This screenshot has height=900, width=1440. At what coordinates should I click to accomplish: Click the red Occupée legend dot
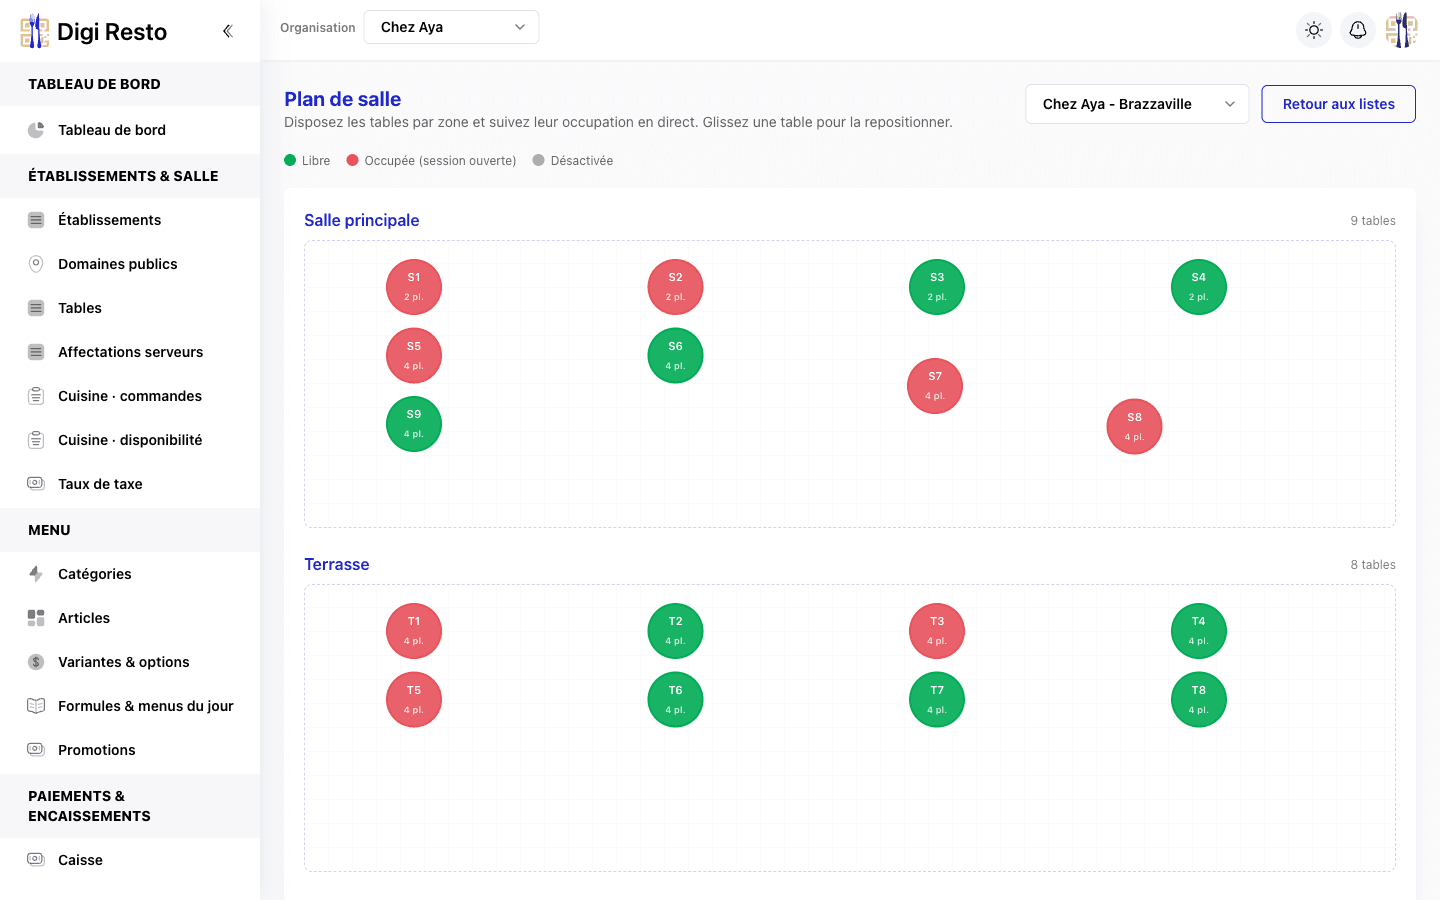(x=353, y=160)
